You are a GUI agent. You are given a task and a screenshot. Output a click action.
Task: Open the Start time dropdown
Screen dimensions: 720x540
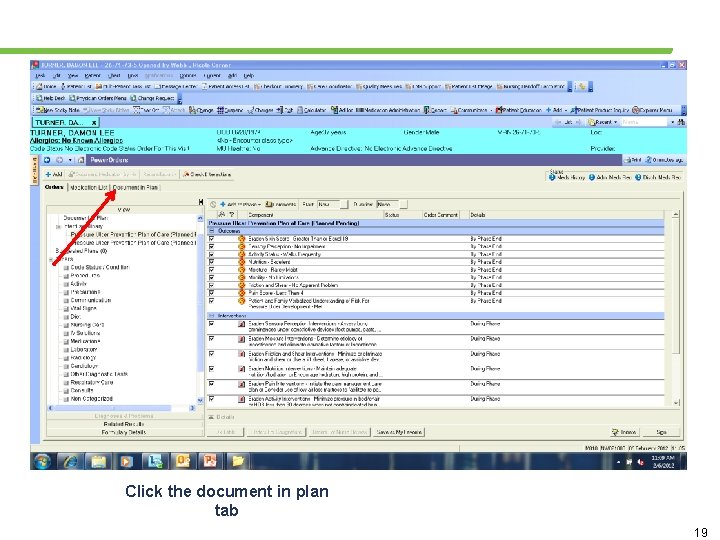[343, 204]
